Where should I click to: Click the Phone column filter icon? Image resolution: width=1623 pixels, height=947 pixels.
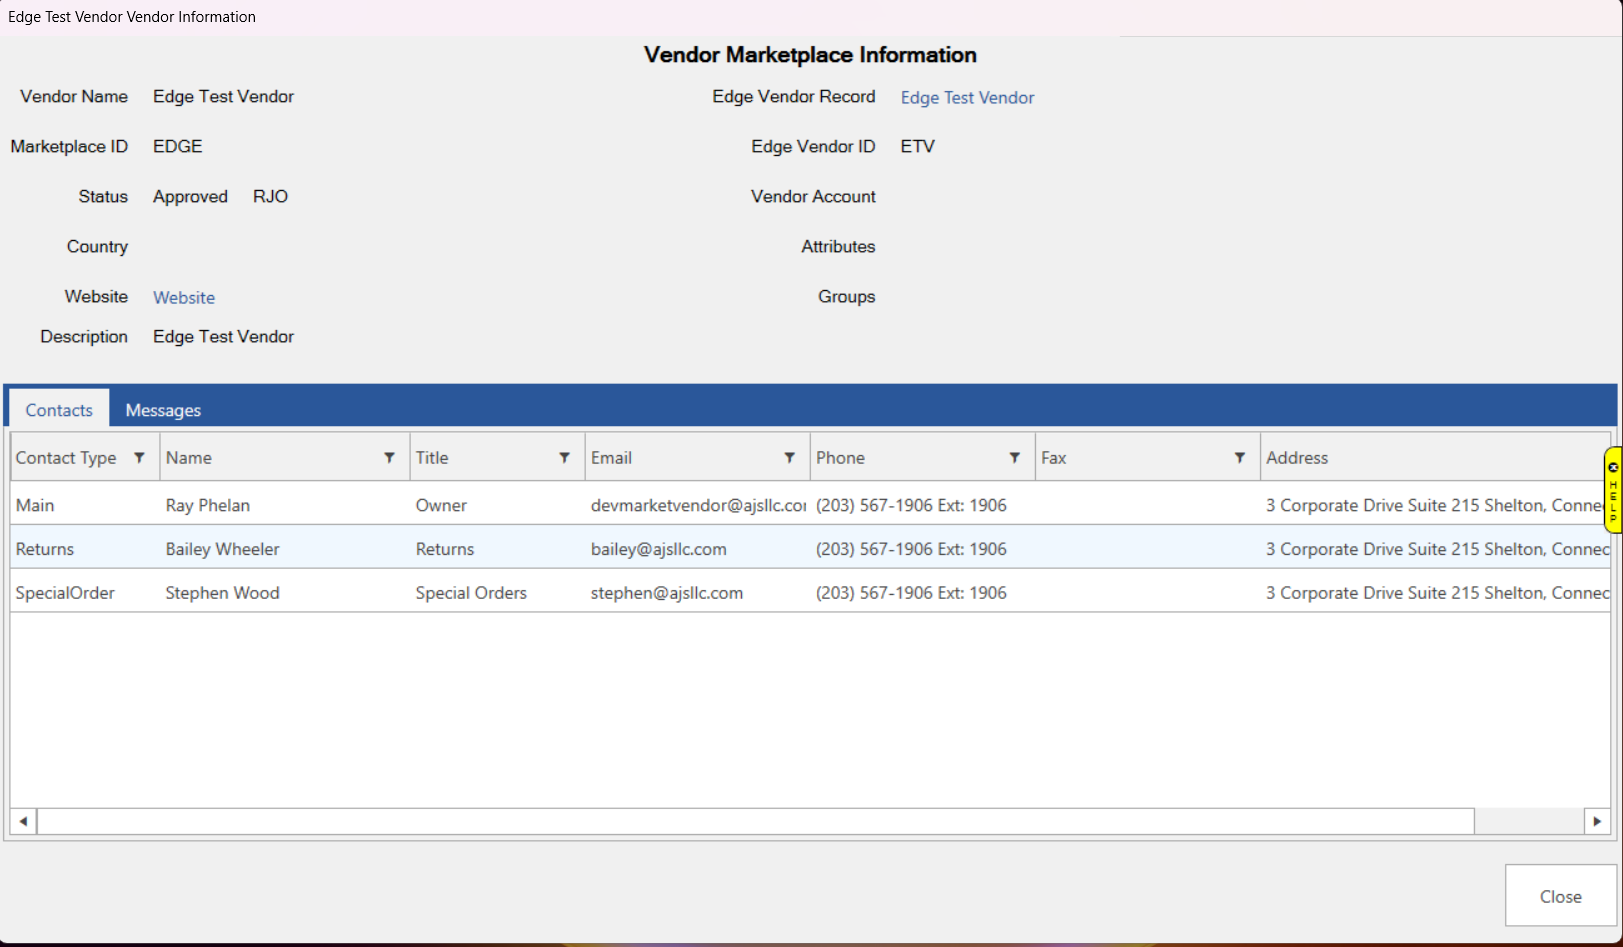[x=1014, y=458]
